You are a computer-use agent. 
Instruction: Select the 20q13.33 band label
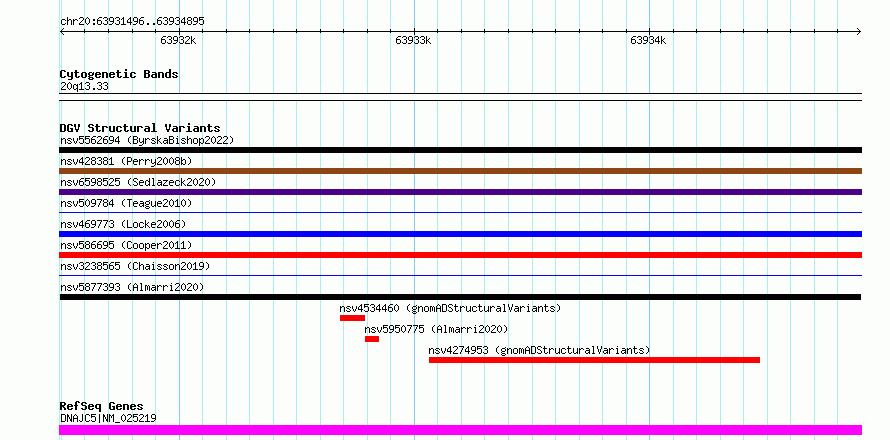[x=85, y=87]
